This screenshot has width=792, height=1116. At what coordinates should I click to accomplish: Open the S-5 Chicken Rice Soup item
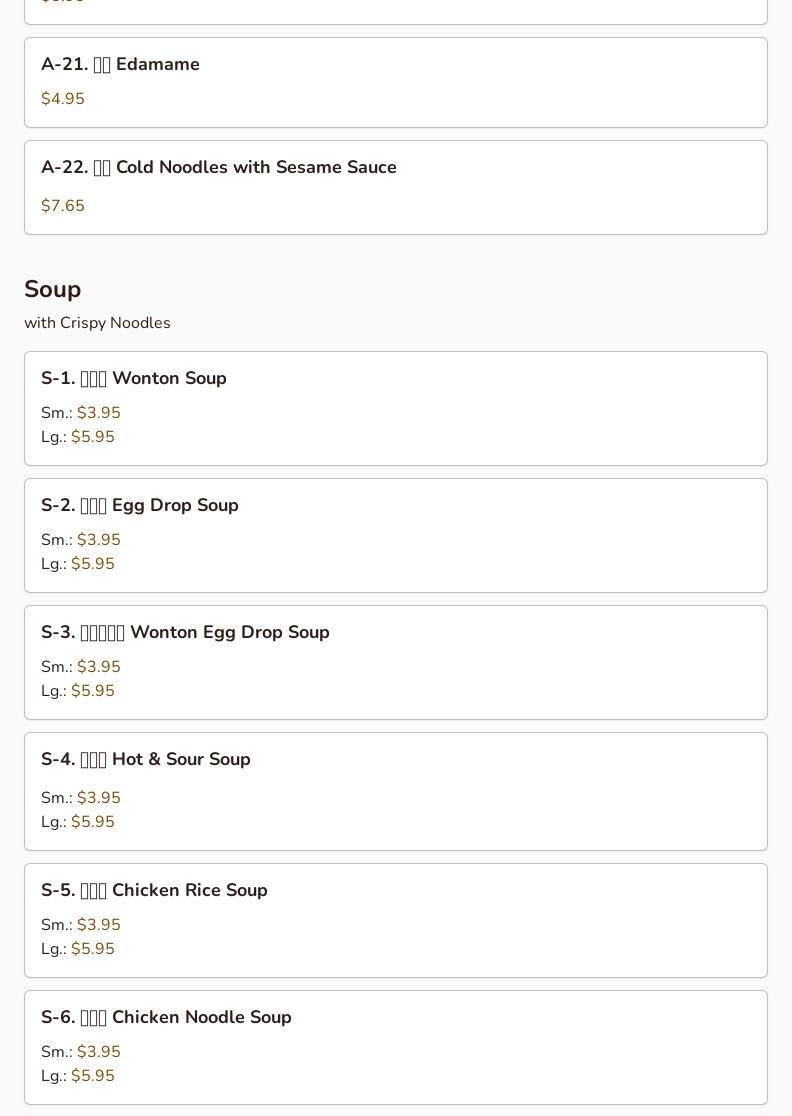(x=154, y=890)
